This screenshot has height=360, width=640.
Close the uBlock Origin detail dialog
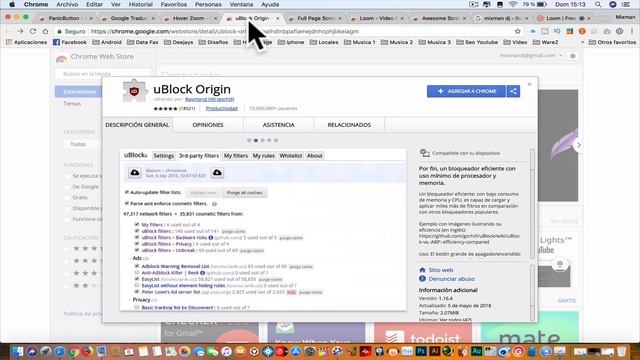(529, 84)
